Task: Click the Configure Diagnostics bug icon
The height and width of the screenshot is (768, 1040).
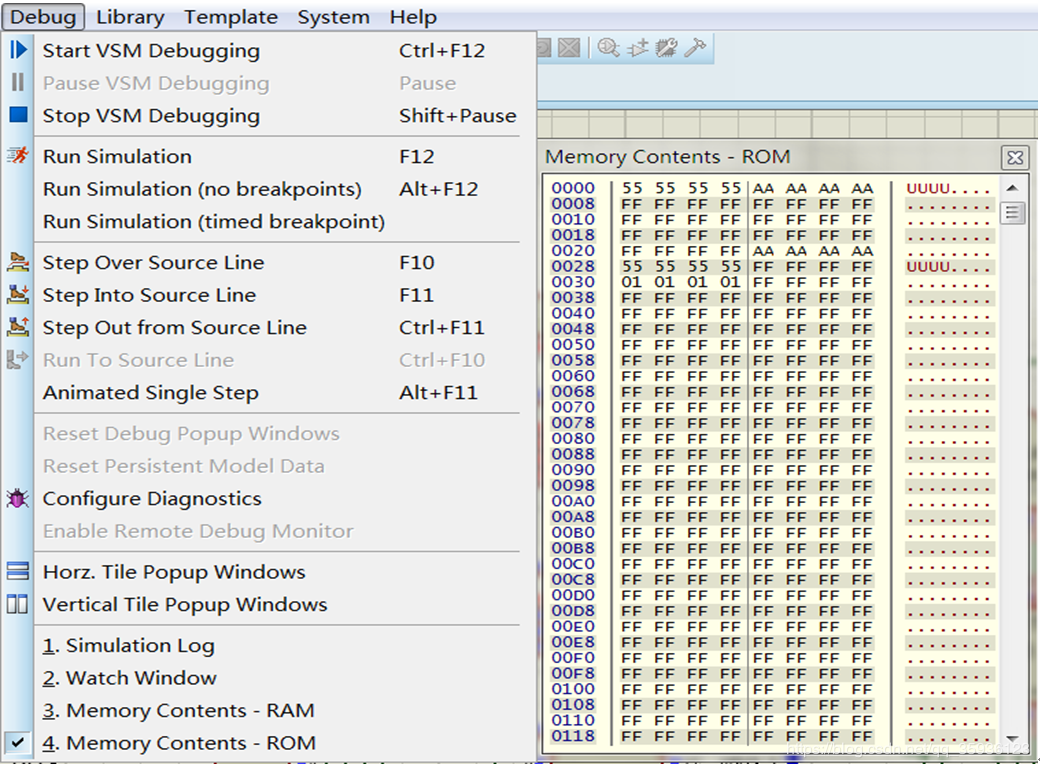Action: pyautogui.click(x=18, y=498)
